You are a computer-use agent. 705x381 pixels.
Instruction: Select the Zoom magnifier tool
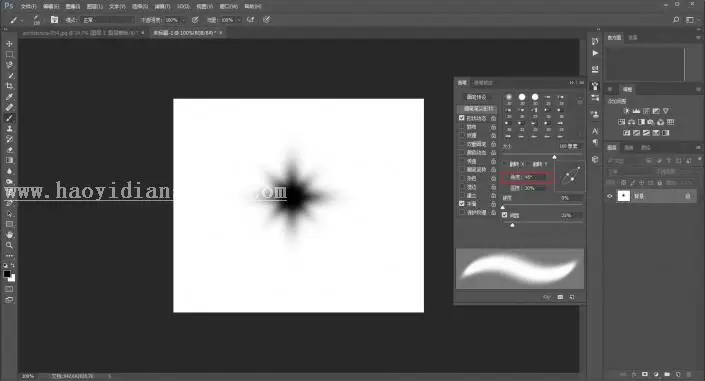click(x=9, y=245)
